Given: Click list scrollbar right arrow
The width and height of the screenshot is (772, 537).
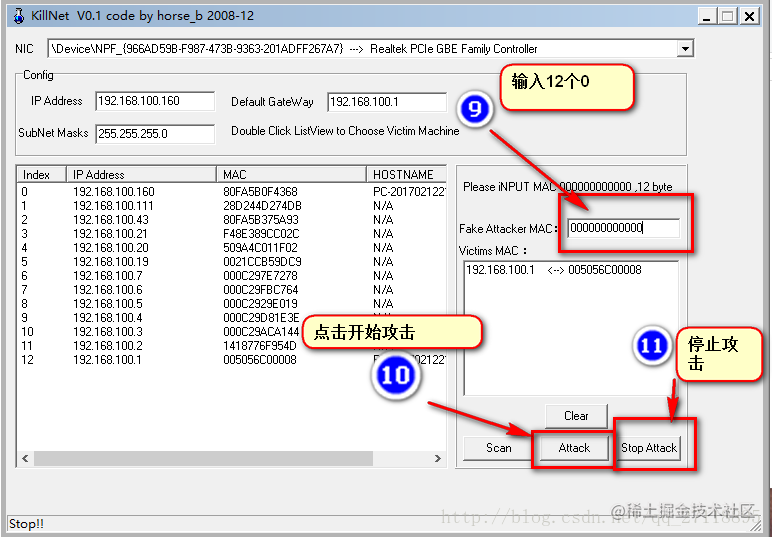Looking at the screenshot, I should pyautogui.click(x=438, y=458).
